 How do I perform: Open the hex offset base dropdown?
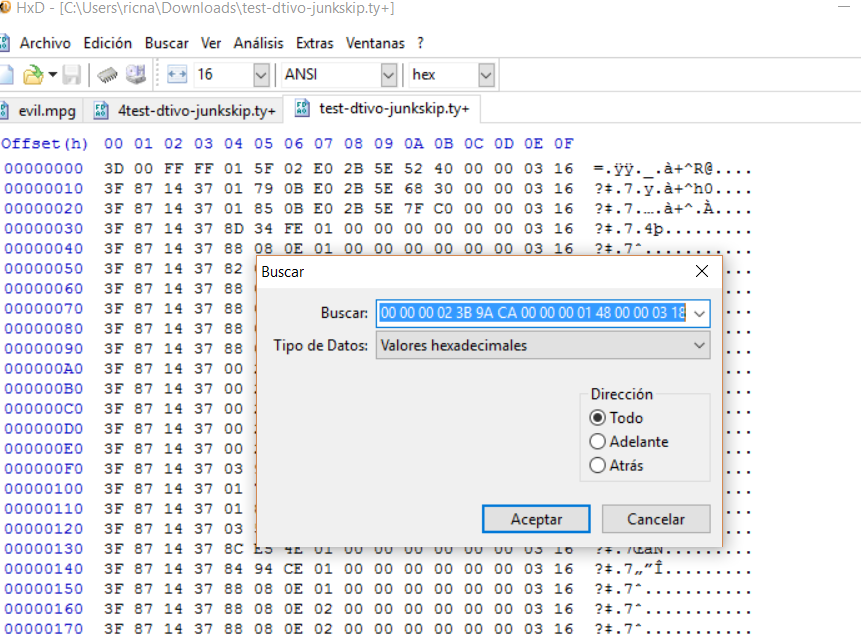coord(486,75)
